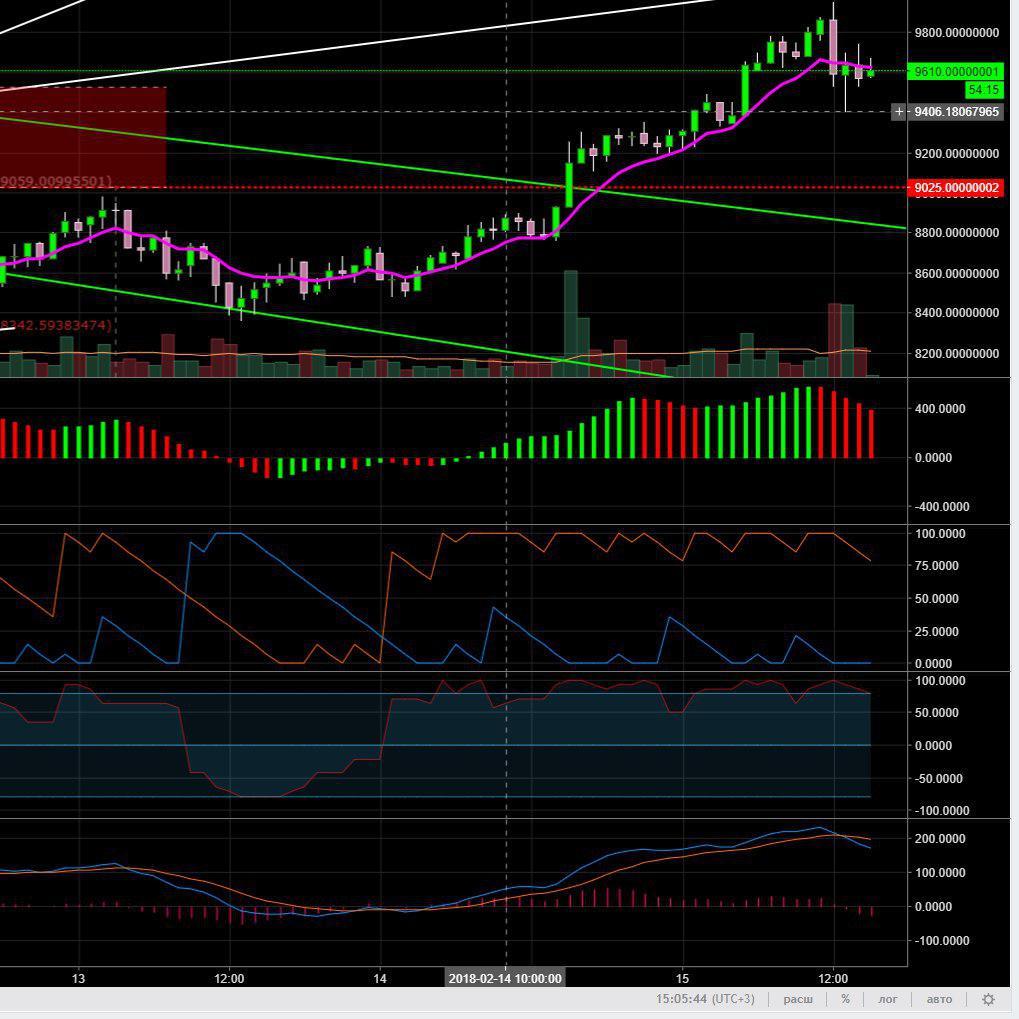
Task: Click the 15 date label on time axis
Action: click(x=682, y=979)
